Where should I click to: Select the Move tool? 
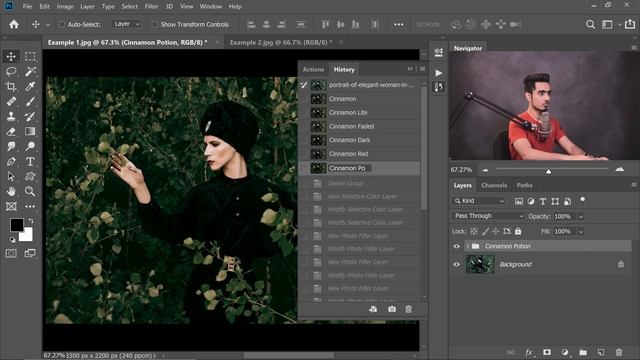pyautogui.click(x=11, y=56)
